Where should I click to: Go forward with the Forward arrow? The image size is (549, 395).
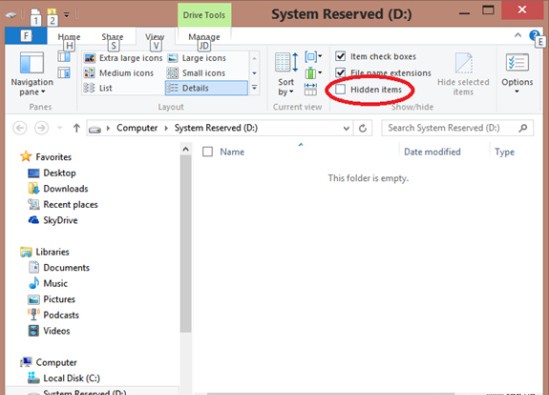coord(41,128)
